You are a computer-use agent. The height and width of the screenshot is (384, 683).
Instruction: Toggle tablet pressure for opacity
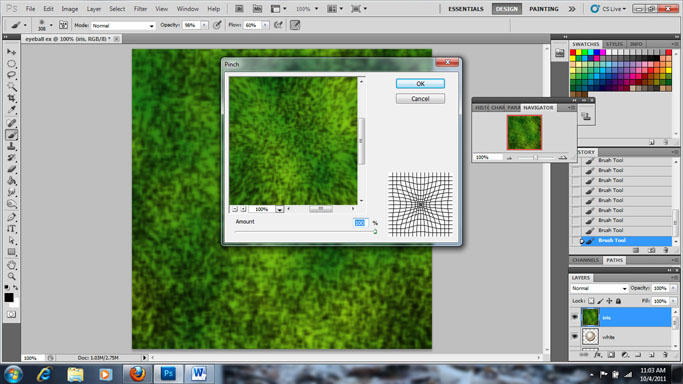point(217,25)
